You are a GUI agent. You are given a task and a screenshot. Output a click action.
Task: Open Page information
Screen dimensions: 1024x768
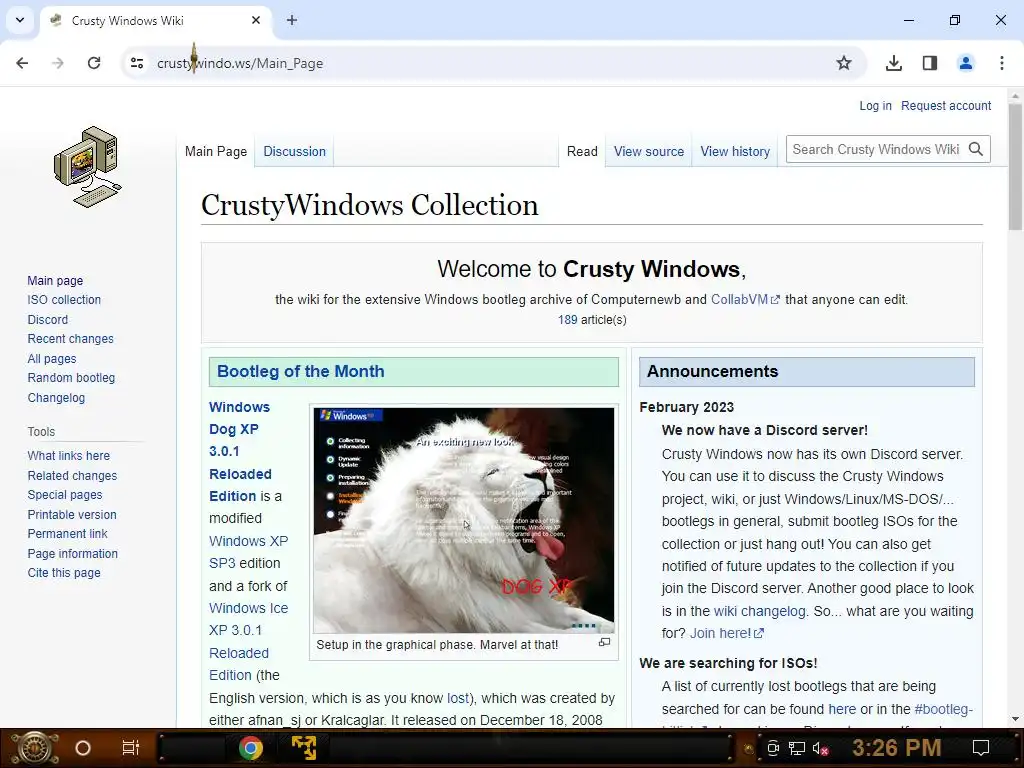tap(72, 554)
